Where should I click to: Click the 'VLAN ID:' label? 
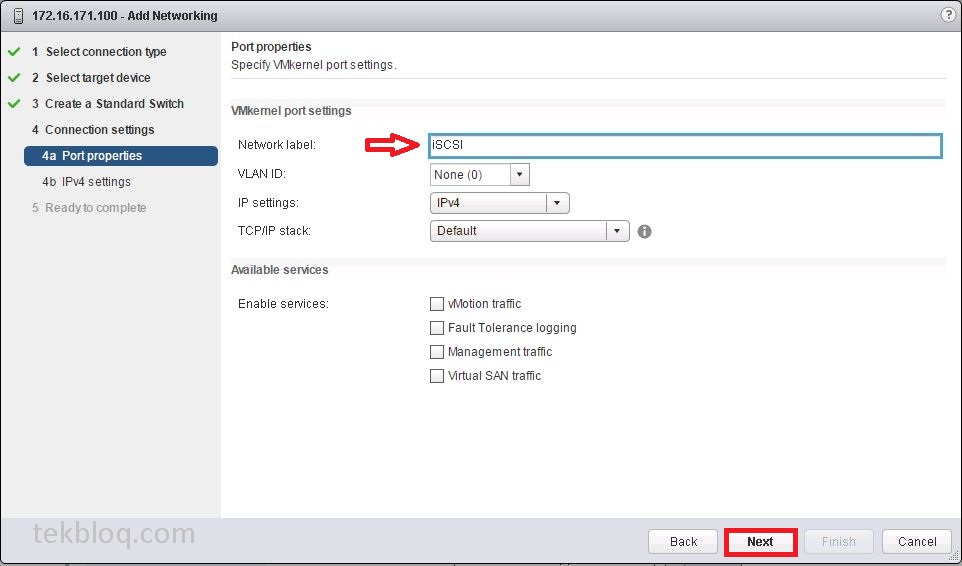262,174
